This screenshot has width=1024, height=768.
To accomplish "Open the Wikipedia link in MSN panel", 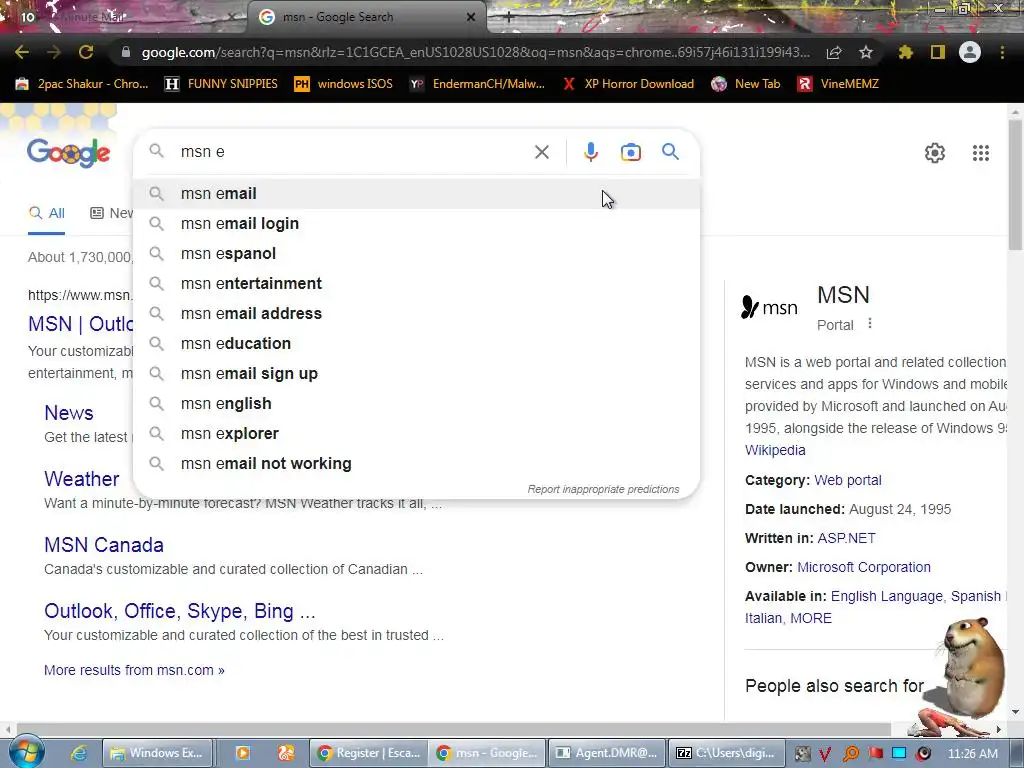I will (x=775, y=451).
